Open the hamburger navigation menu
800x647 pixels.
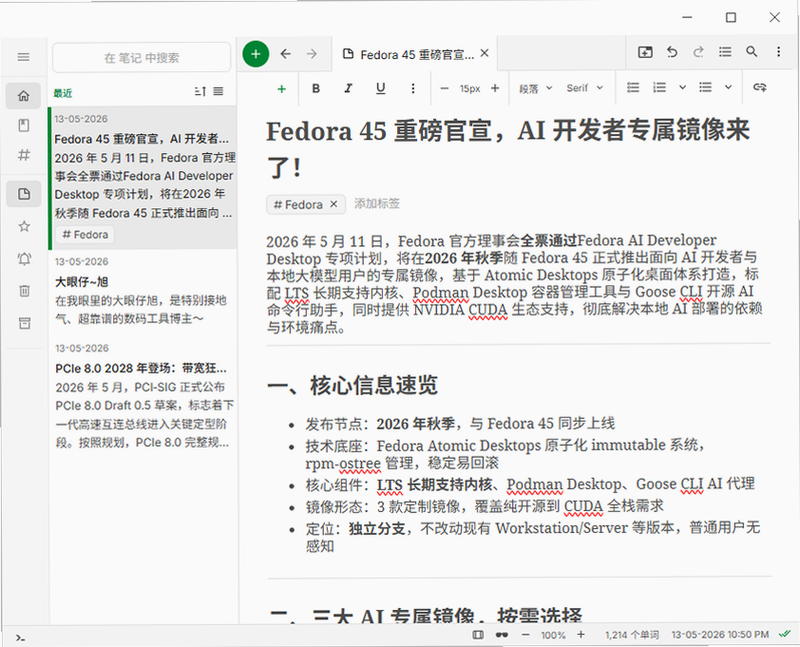[23, 57]
